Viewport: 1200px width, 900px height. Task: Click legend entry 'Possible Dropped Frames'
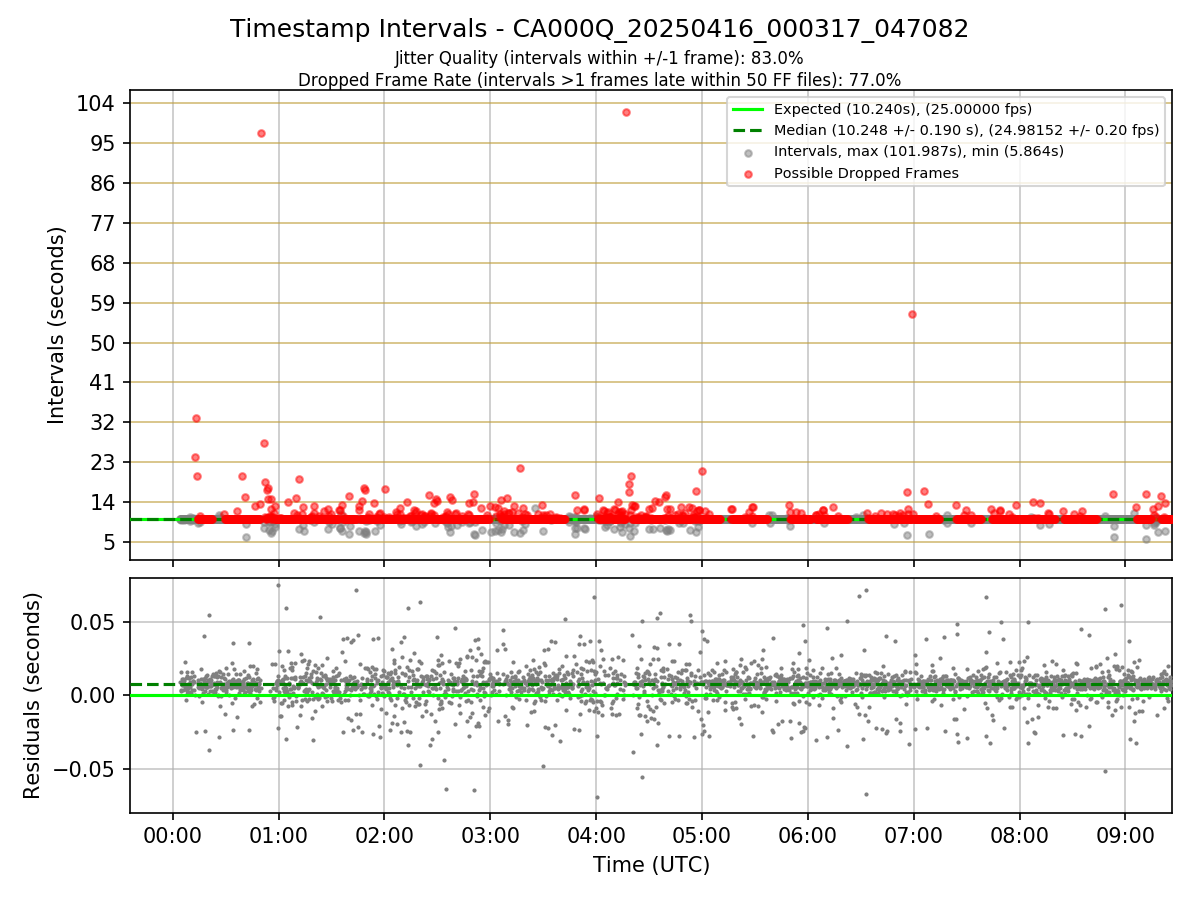pos(866,173)
